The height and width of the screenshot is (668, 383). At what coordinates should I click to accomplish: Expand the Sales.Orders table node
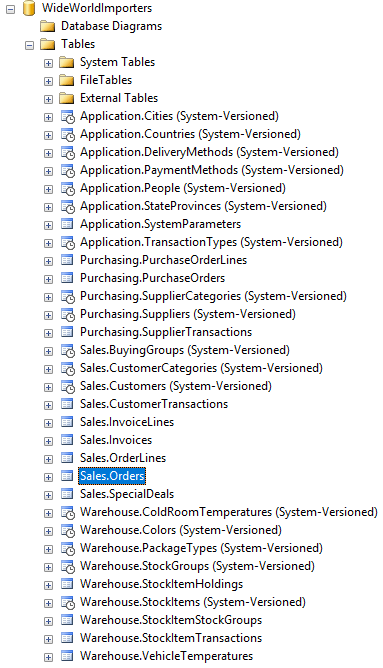49,477
